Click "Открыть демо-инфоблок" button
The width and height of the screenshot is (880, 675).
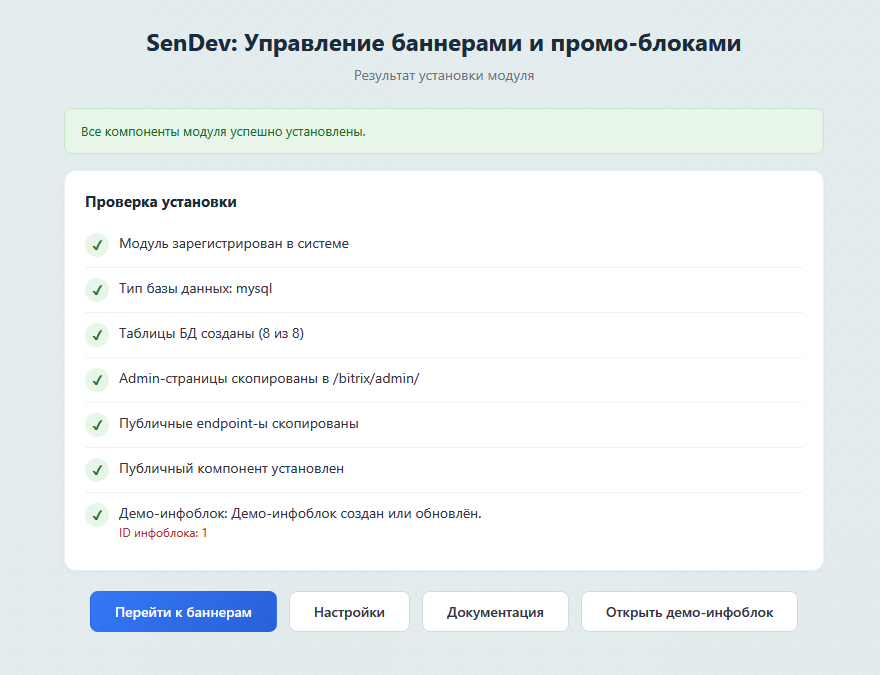coord(689,612)
